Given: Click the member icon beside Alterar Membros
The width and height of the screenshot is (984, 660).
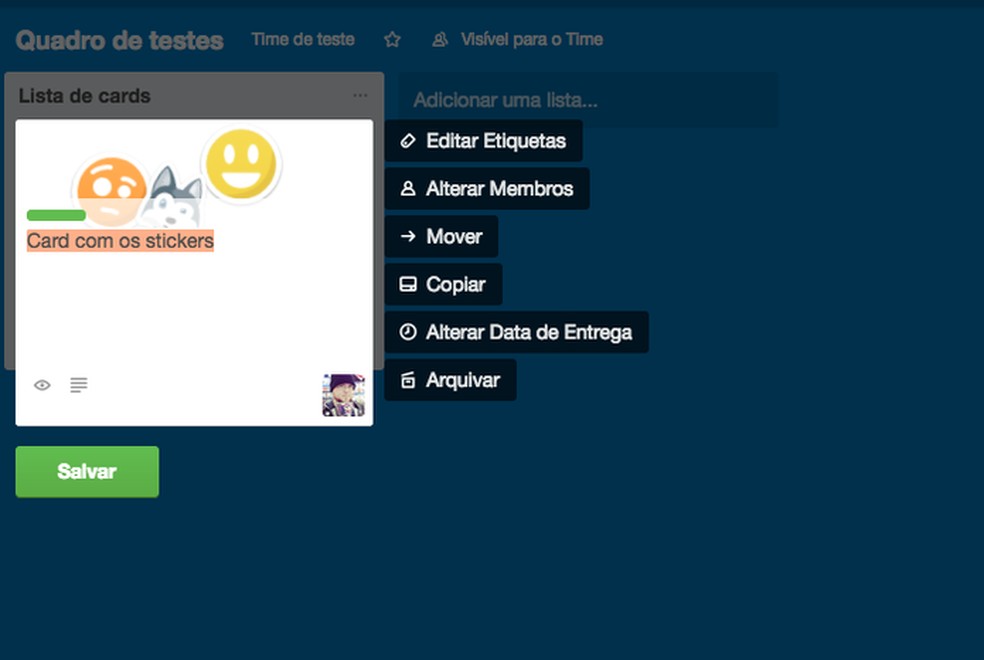Looking at the screenshot, I should click(407, 189).
